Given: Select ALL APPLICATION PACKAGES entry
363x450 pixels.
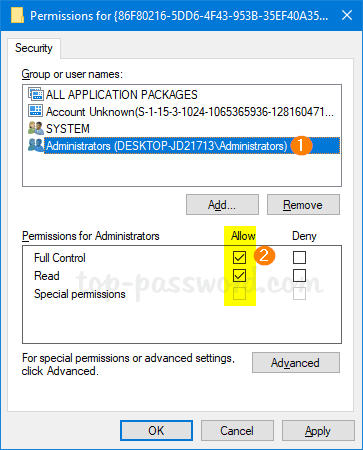Looking at the screenshot, I should click(122, 95).
